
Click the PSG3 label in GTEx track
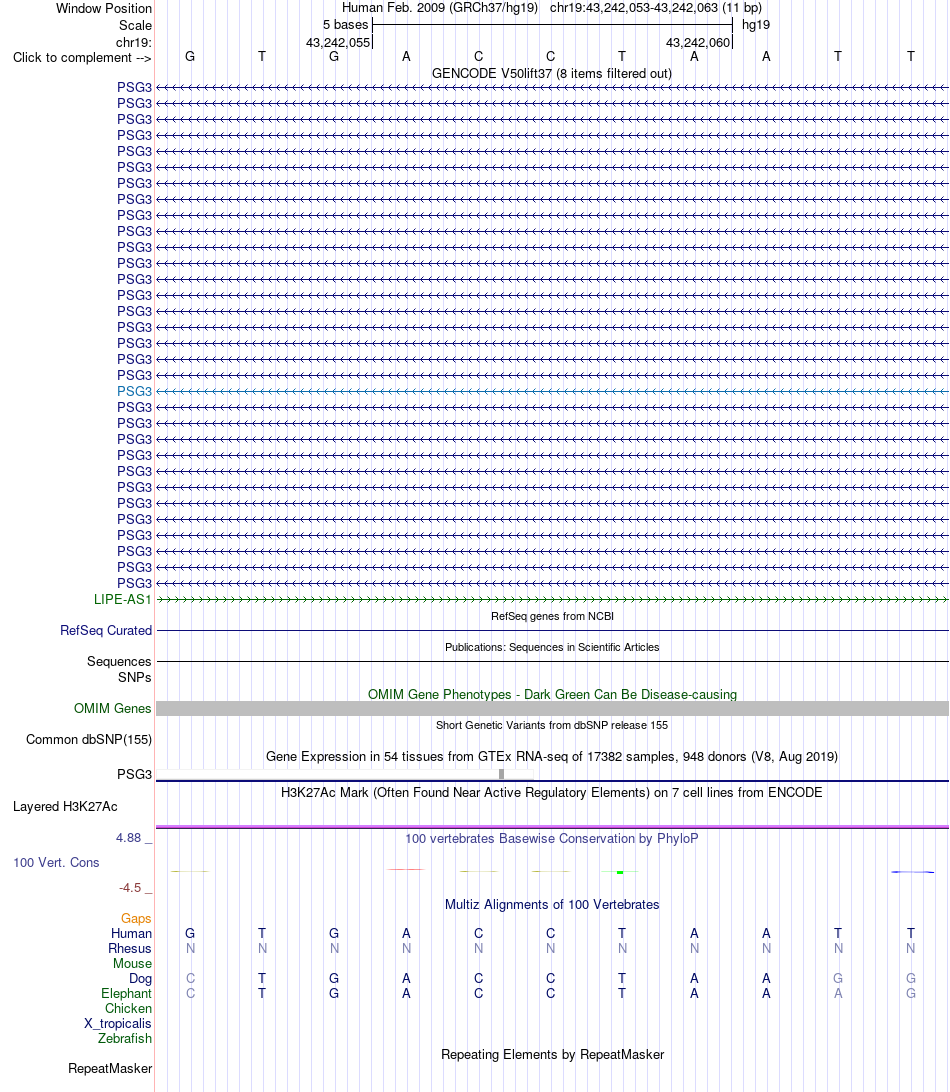134,774
